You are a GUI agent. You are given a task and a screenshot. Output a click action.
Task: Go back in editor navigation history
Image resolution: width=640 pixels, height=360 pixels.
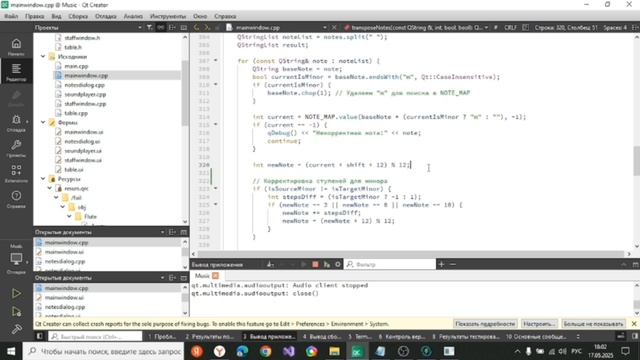[x=196, y=27]
